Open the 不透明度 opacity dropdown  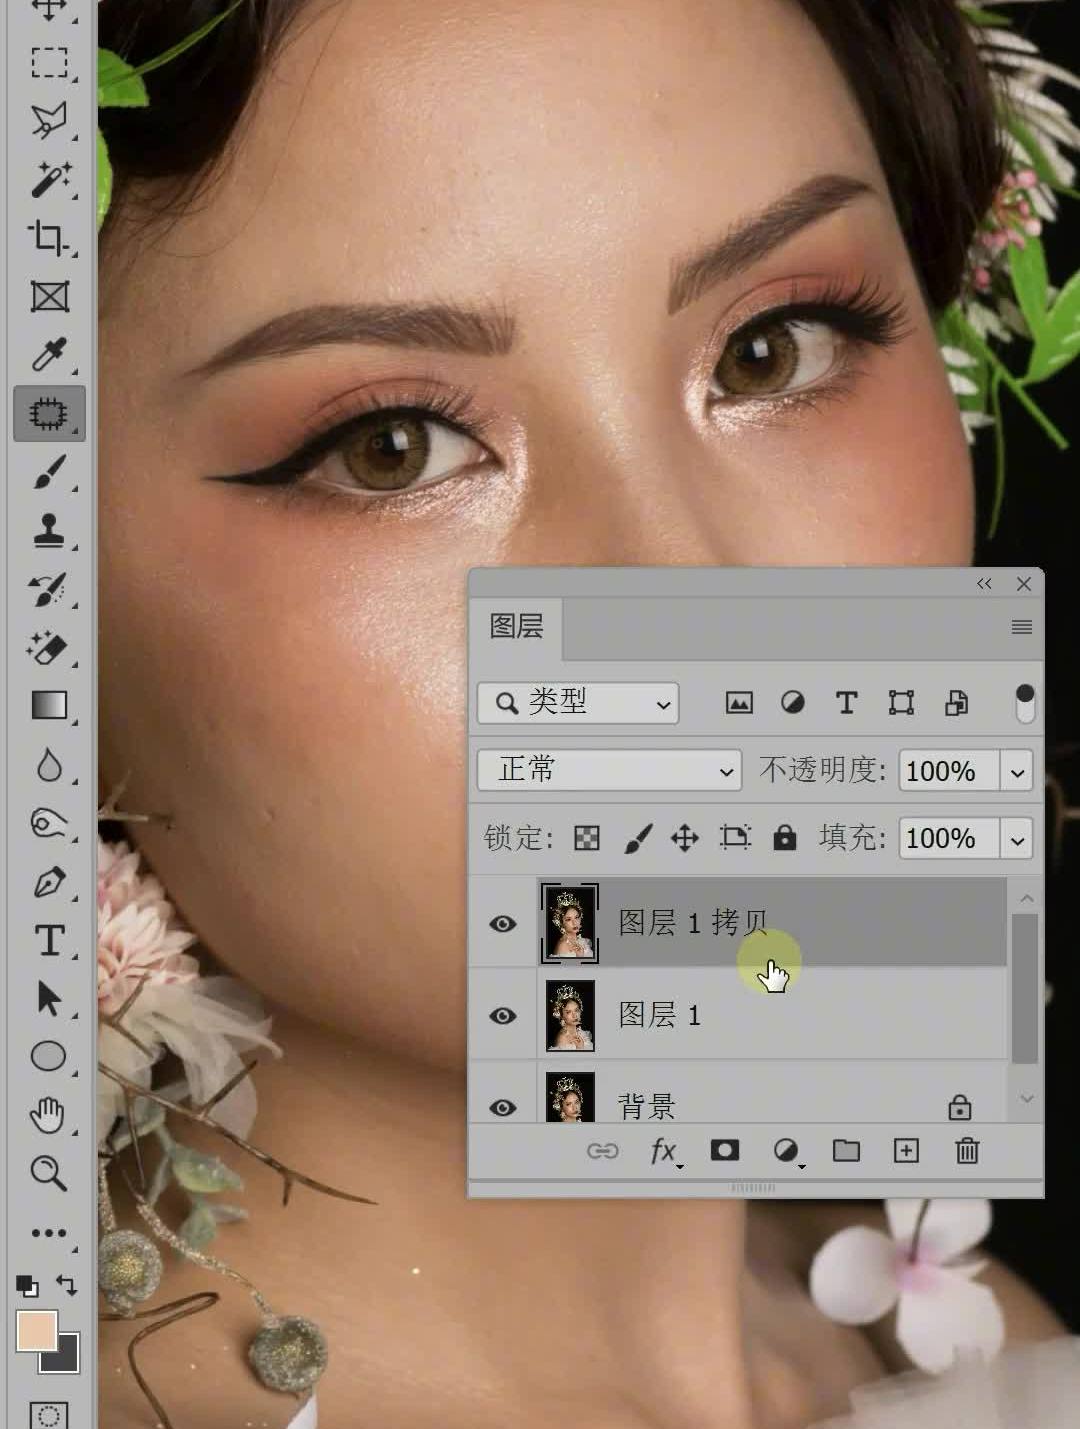tap(1017, 770)
